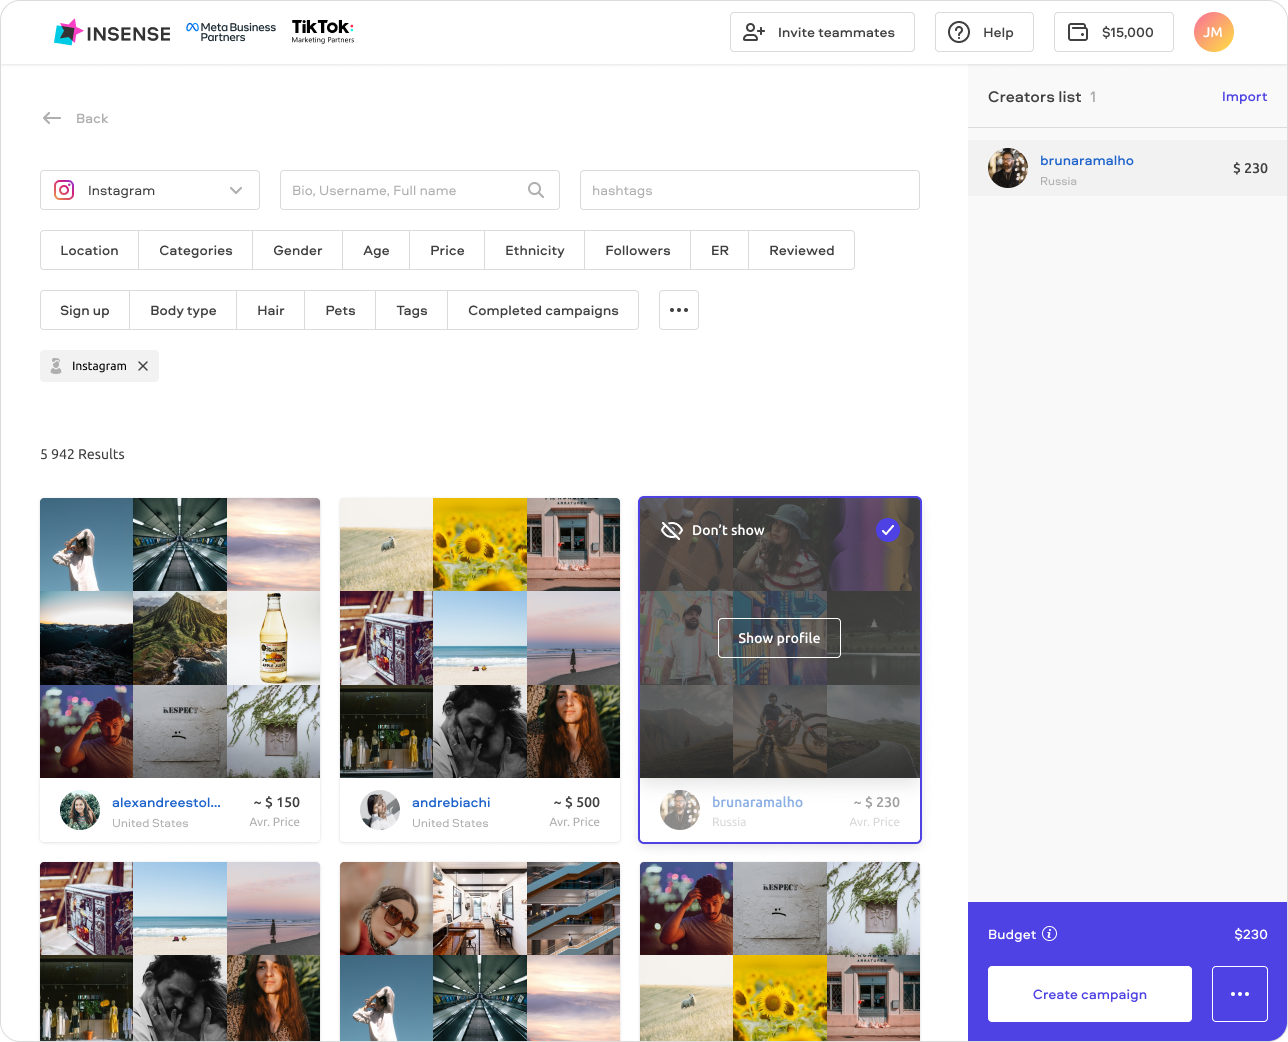Open the campaign more options ellipsis
1288x1042 pixels.
pos(1240,994)
